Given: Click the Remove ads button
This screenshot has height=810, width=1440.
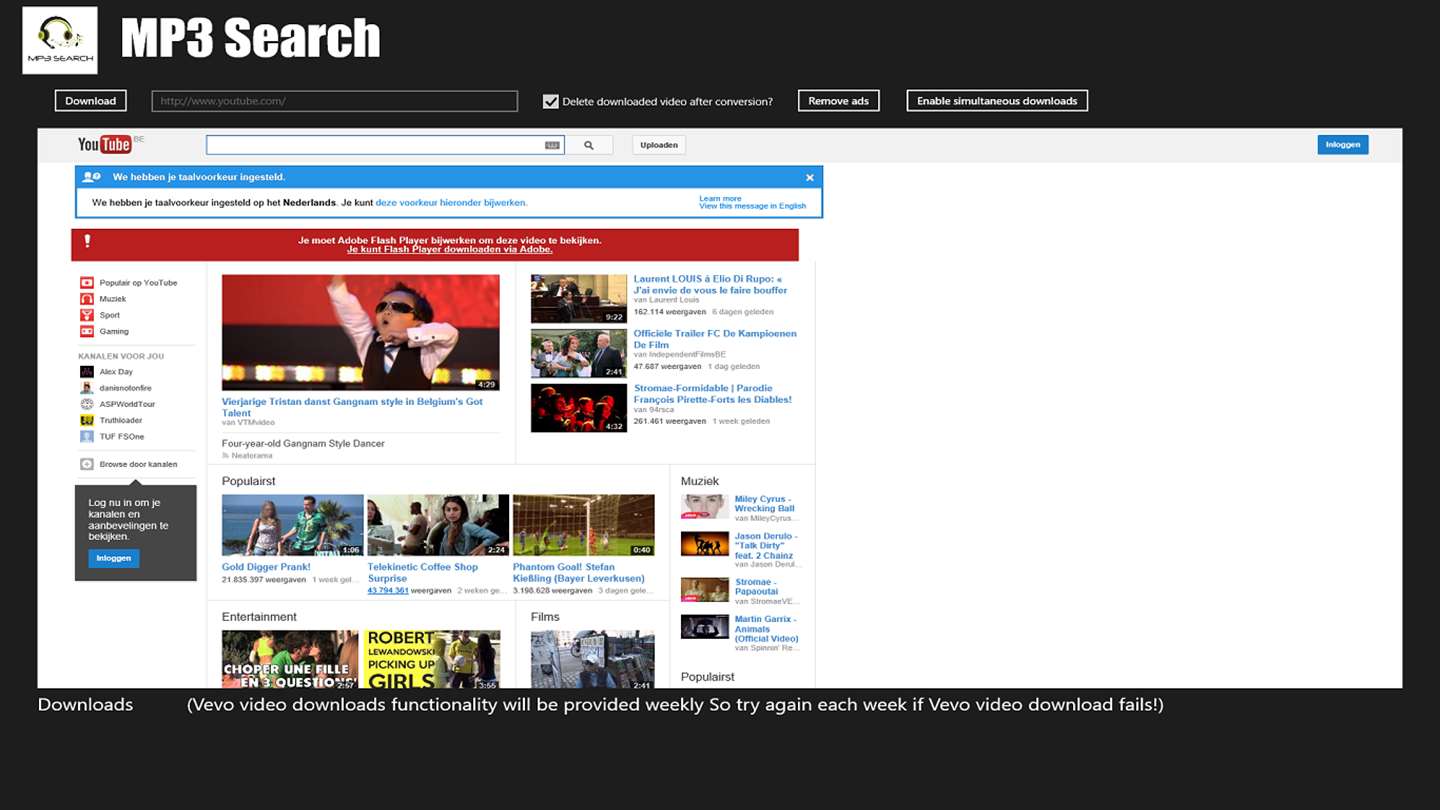Looking at the screenshot, I should point(839,101).
